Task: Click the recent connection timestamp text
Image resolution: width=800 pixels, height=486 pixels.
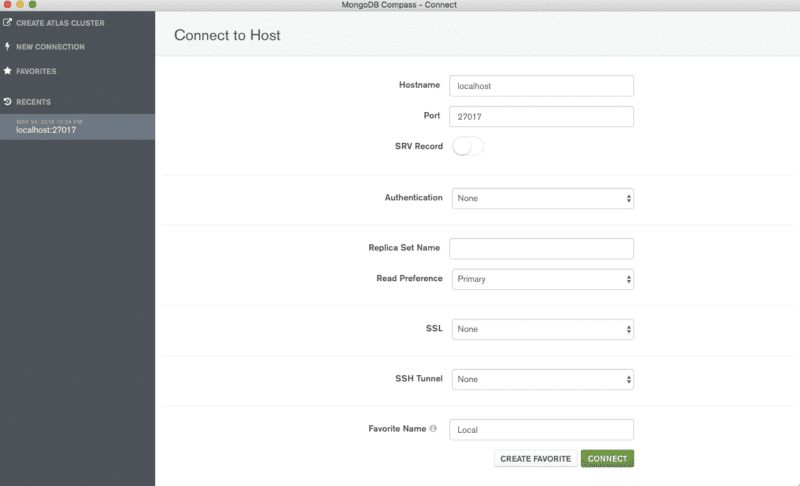Action: (x=49, y=122)
